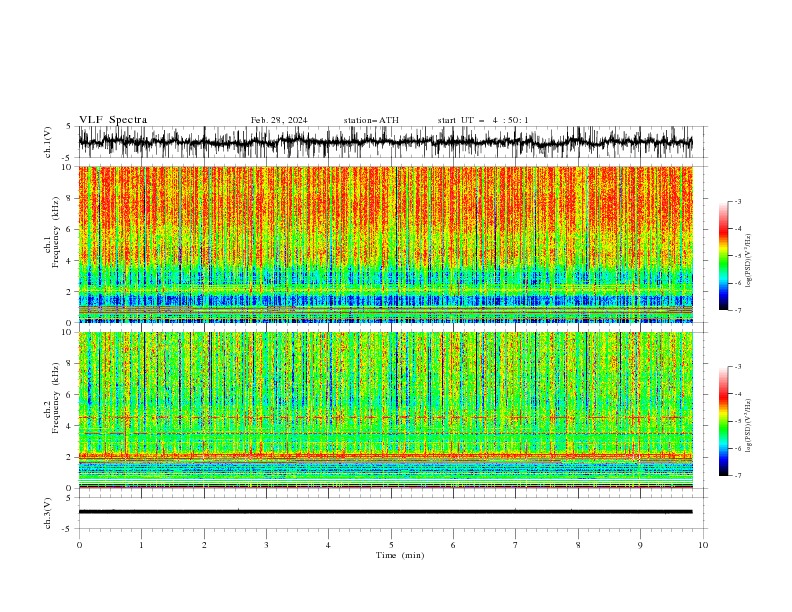Click the ch.1 PSD color scale bar
This screenshot has height=612, width=792.
pyautogui.click(x=723, y=256)
